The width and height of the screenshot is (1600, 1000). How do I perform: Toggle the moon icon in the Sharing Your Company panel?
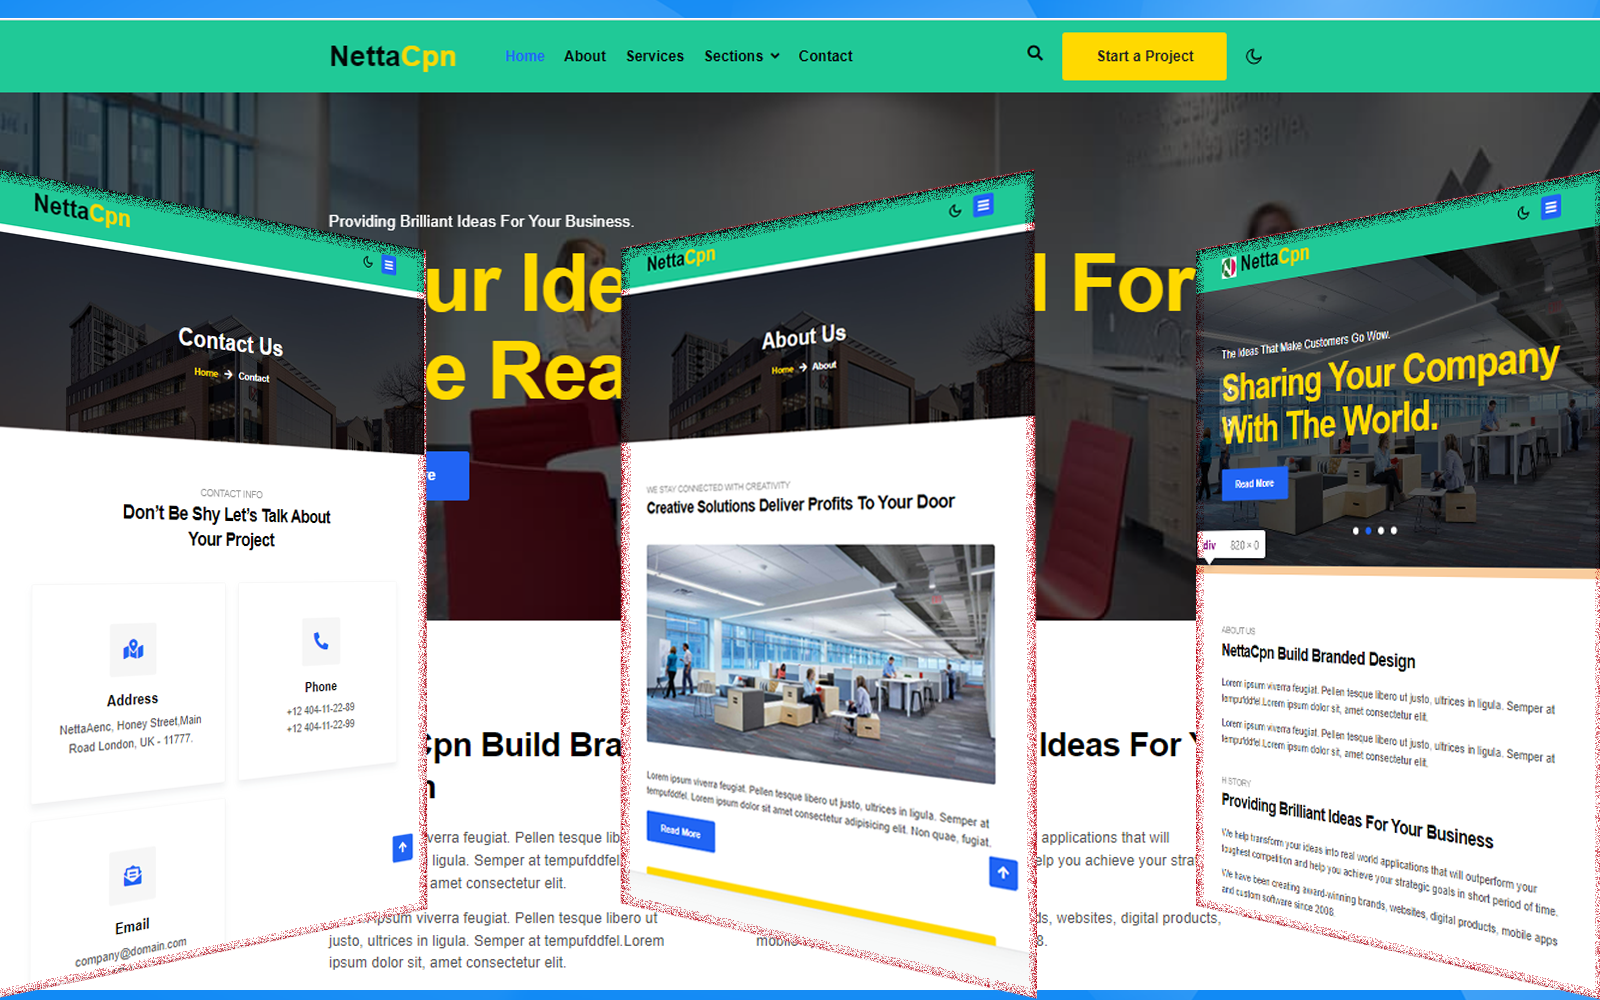pos(1523,213)
